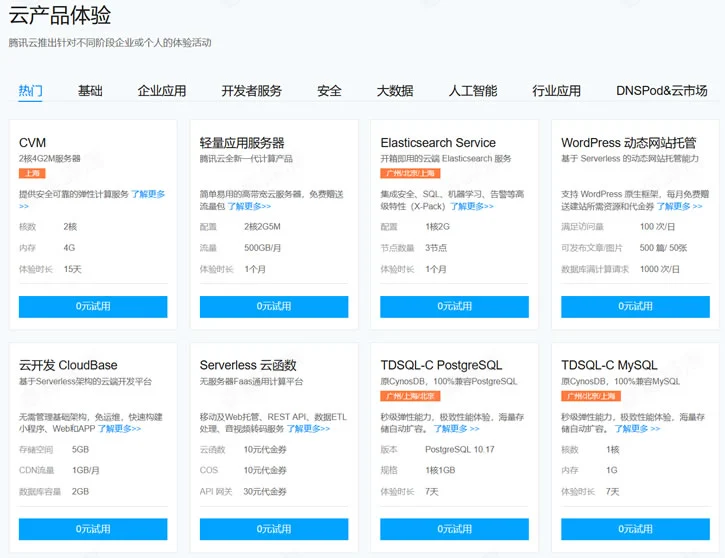Image resolution: width=725 pixels, height=558 pixels.
Task: Click 0元试用 for TDSQL-C MySQL
Action: click(635, 529)
